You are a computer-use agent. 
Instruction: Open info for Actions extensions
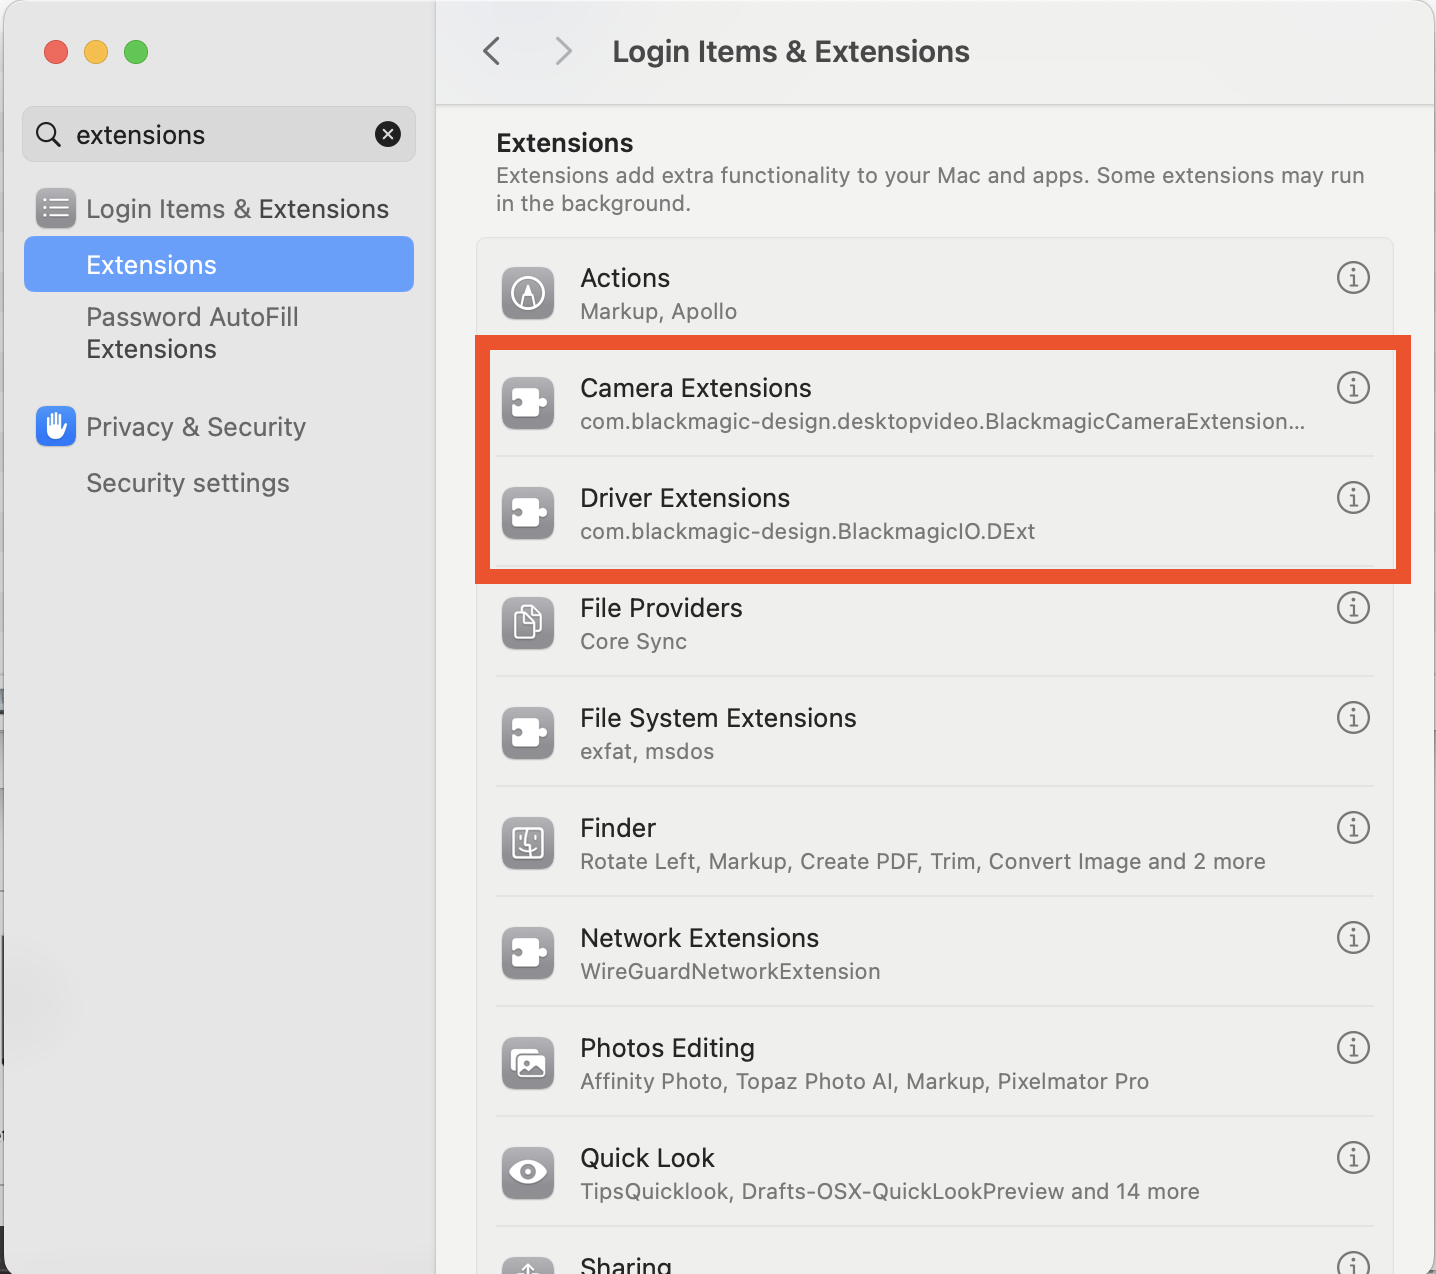pyautogui.click(x=1353, y=277)
